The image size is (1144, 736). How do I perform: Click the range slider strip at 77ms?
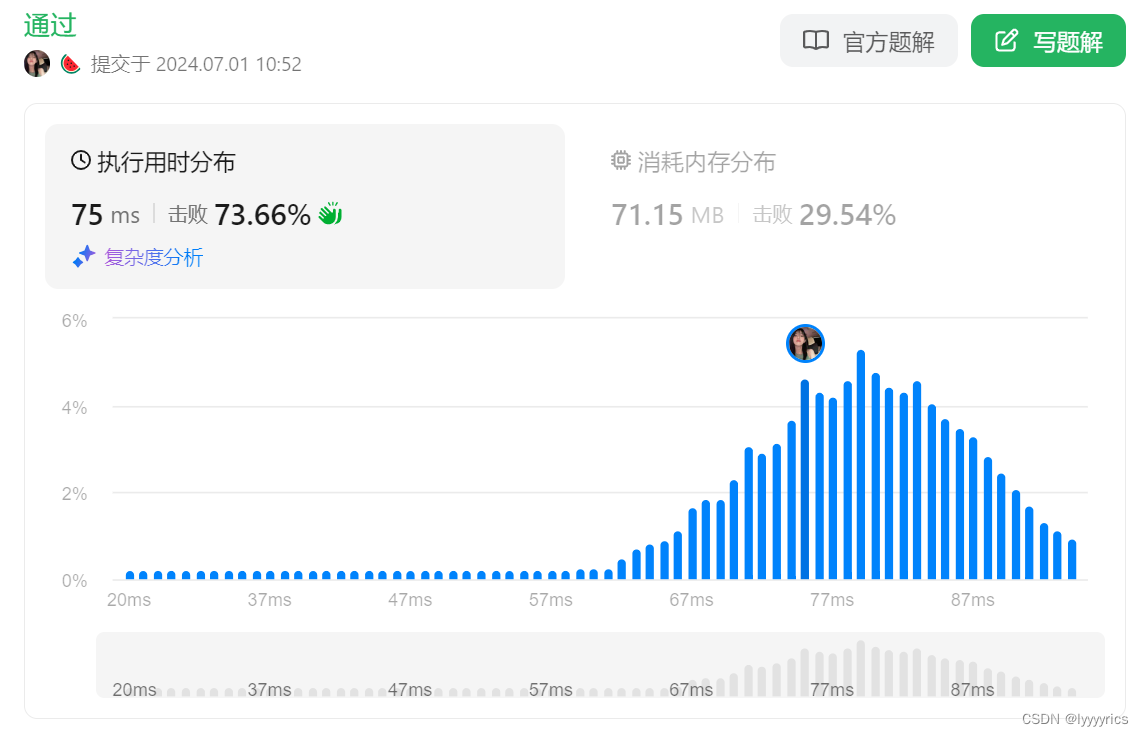click(832, 689)
